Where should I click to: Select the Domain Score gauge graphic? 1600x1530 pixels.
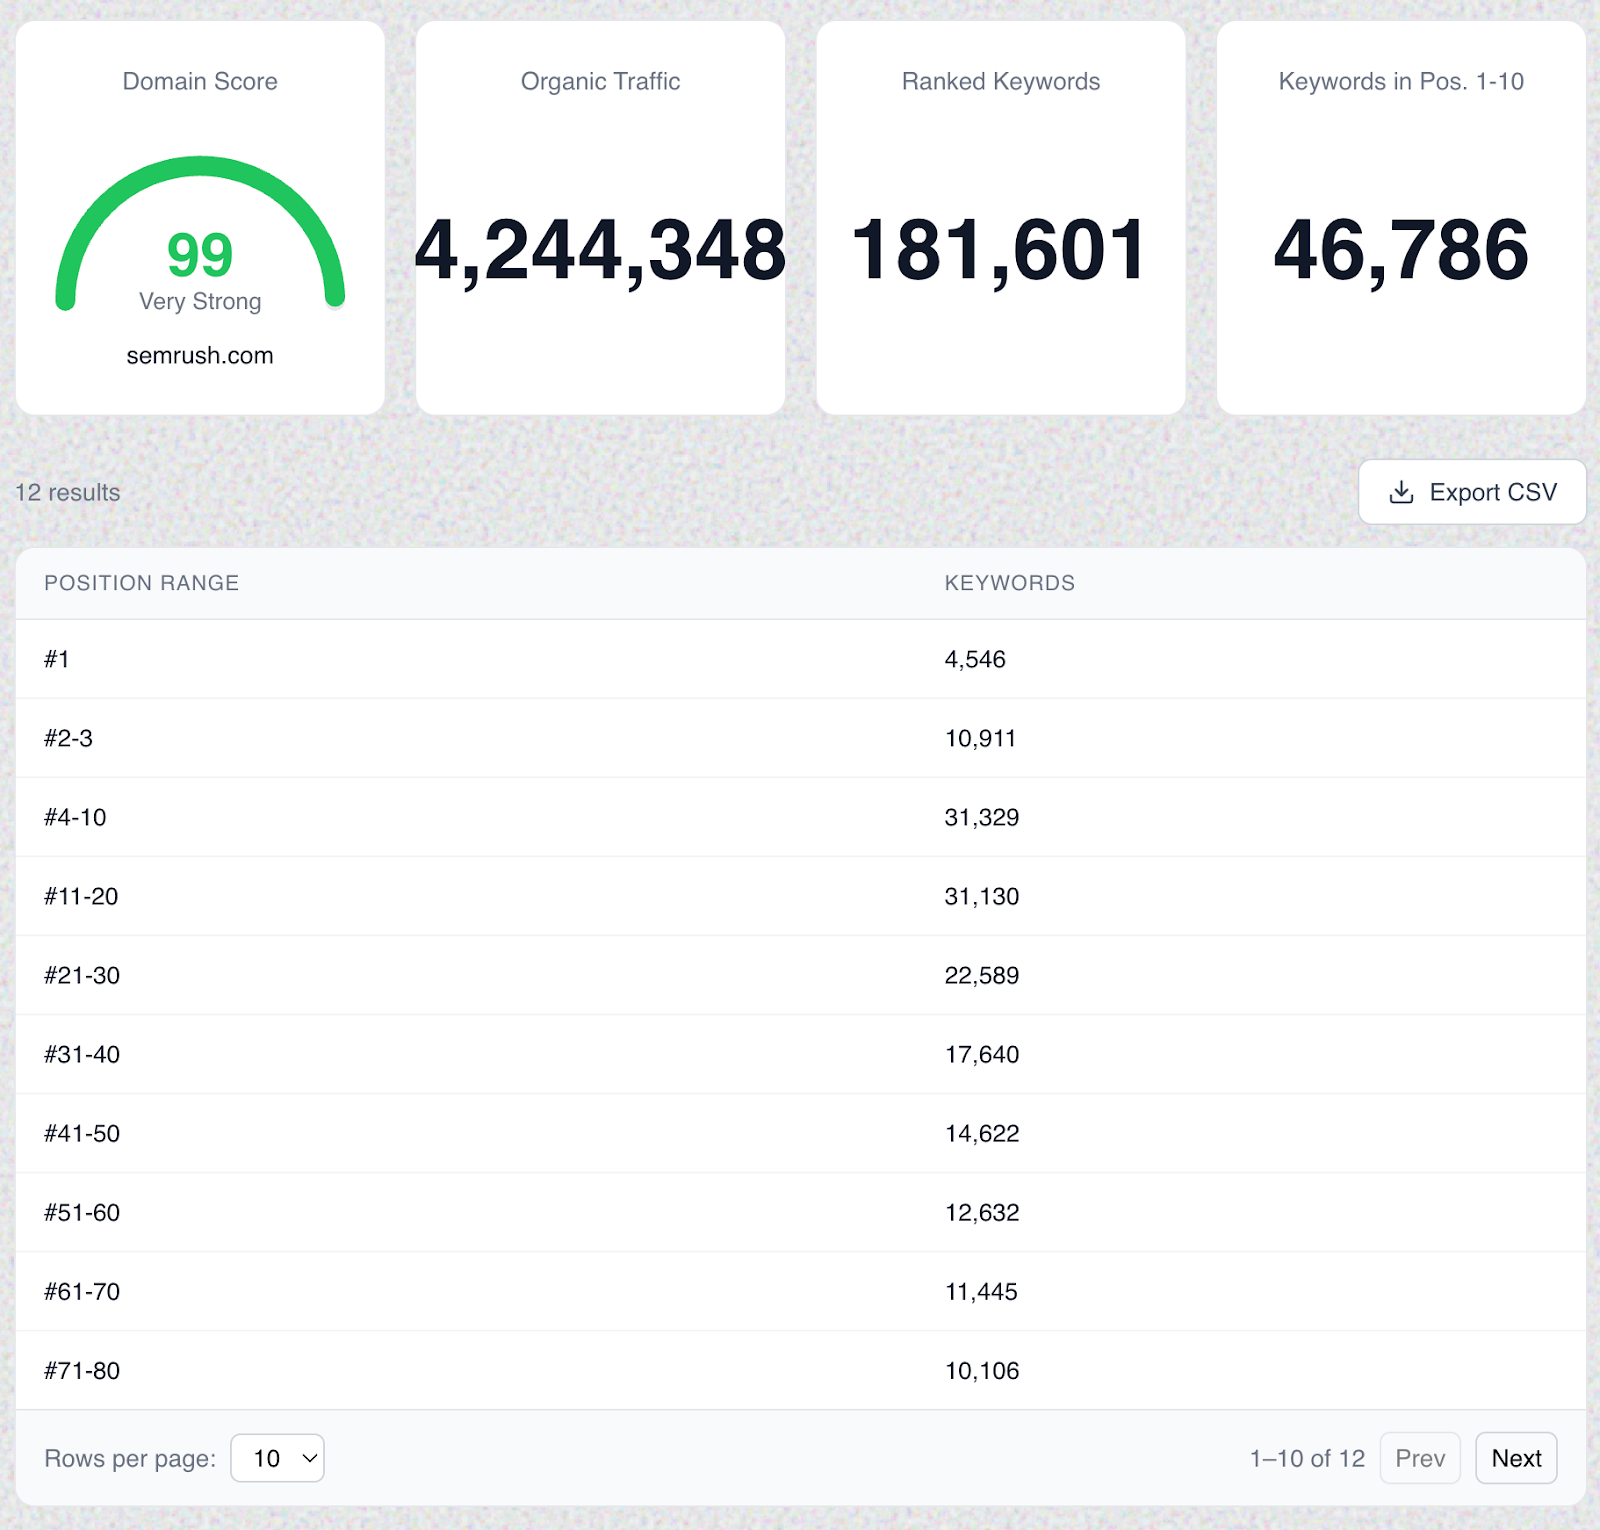(x=200, y=240)
